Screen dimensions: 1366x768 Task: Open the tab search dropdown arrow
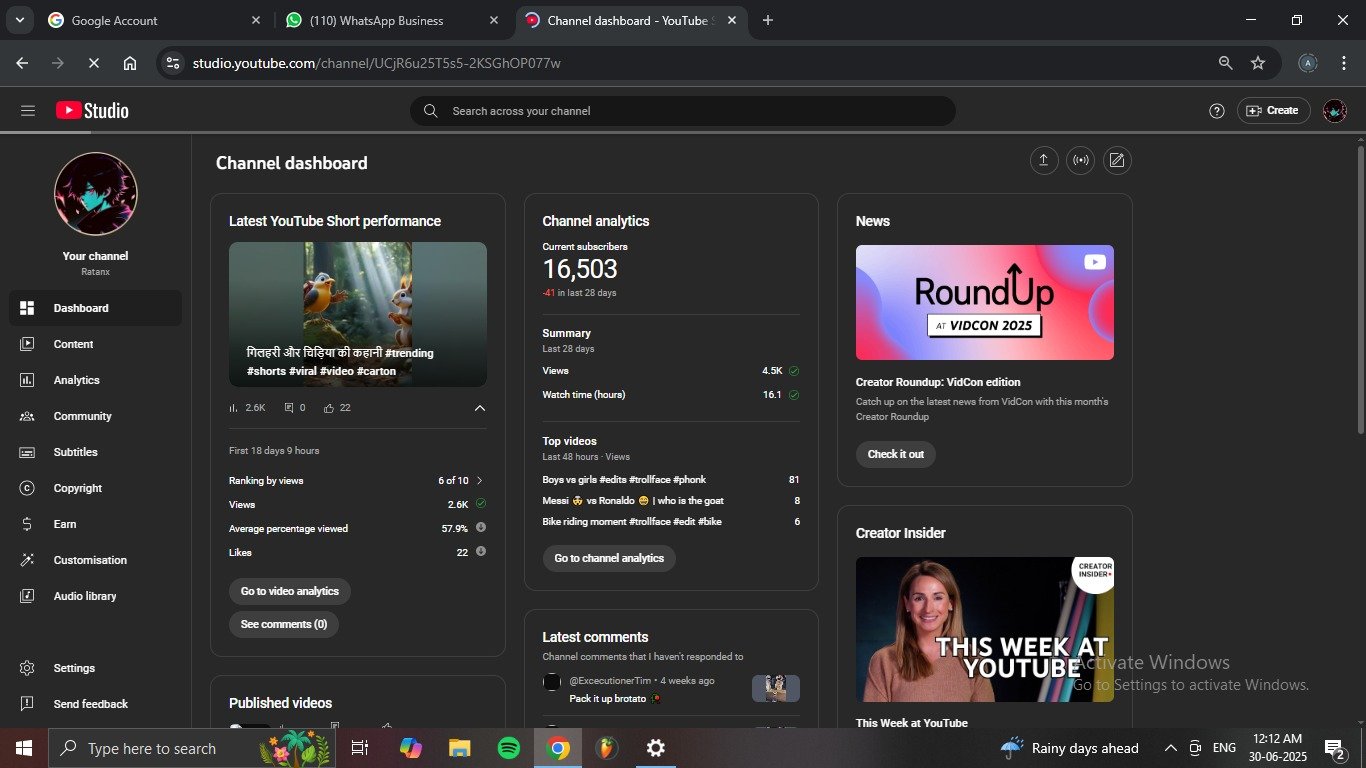coord(19,20)
